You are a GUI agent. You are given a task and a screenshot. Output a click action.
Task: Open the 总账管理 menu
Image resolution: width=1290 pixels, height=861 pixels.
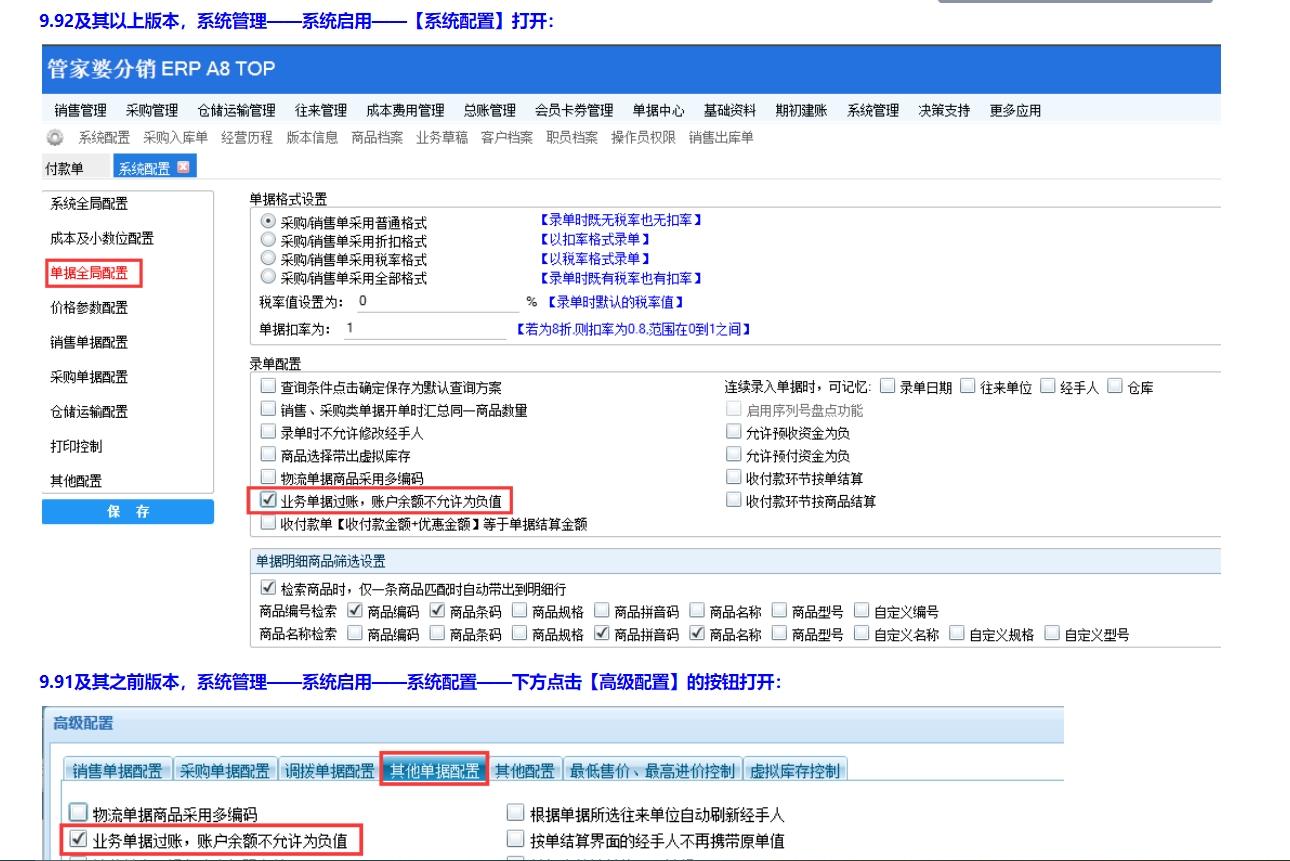[490, 111]
